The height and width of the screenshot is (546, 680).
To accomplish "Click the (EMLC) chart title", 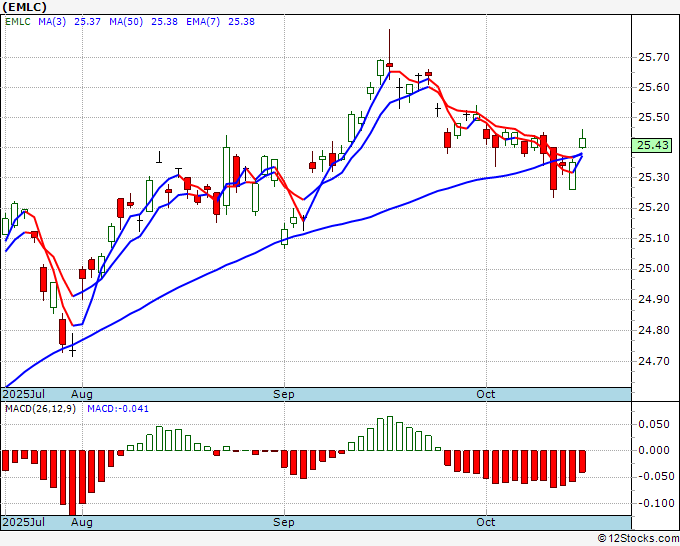I will 24,7.
